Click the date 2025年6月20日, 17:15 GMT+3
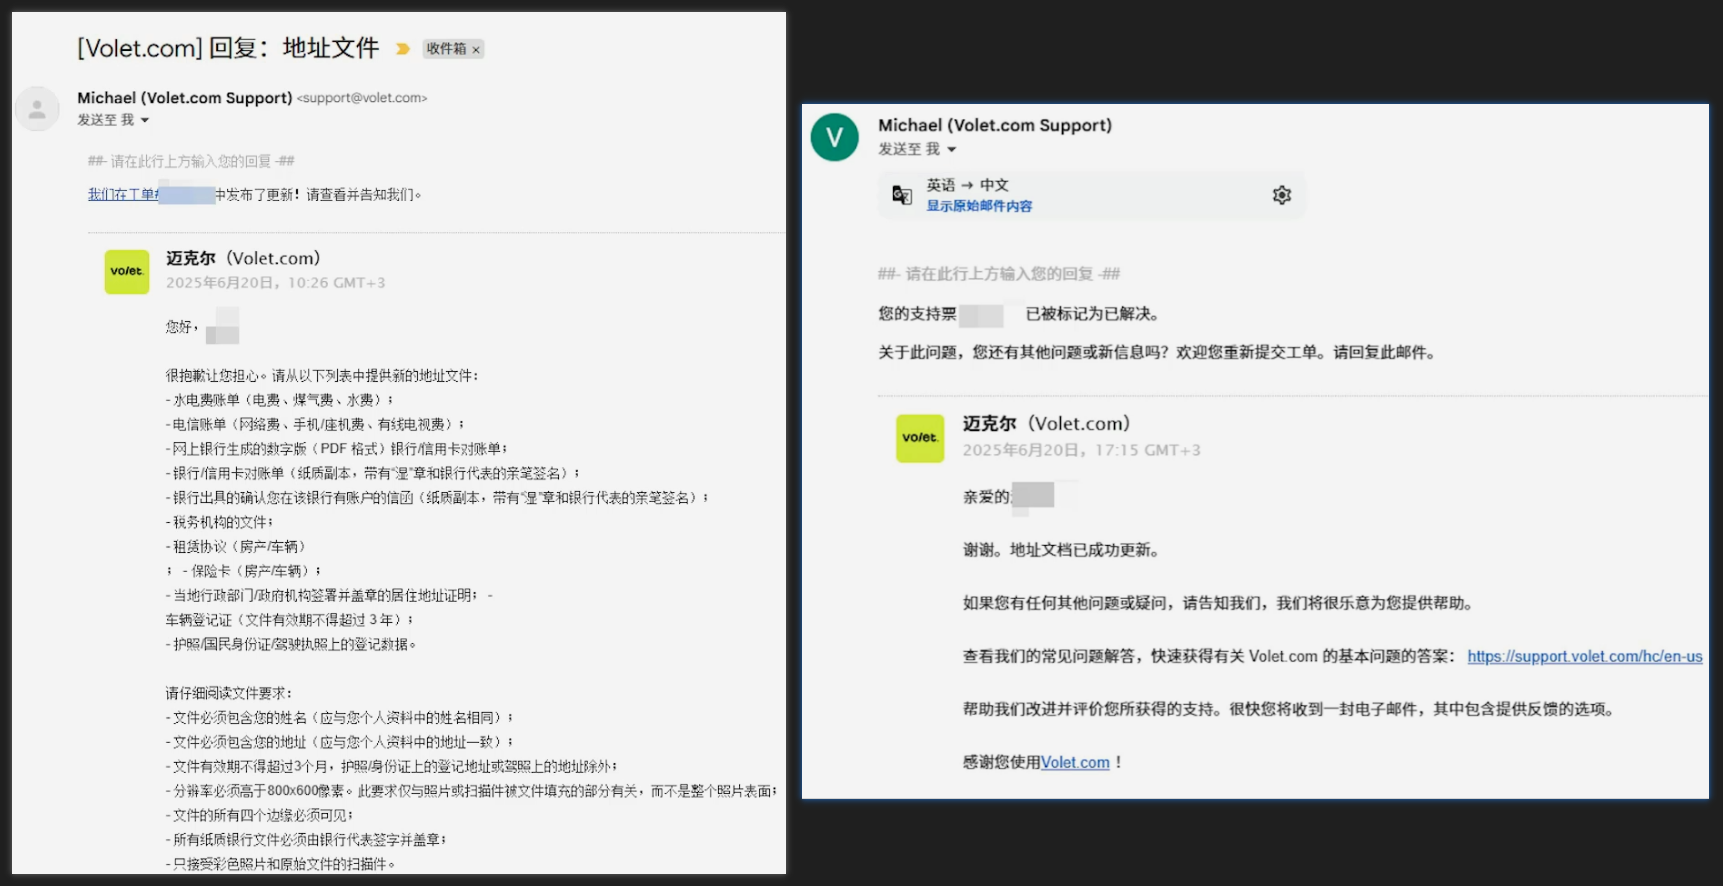Screen dimensions: 1723x886 coord(1082,450)
